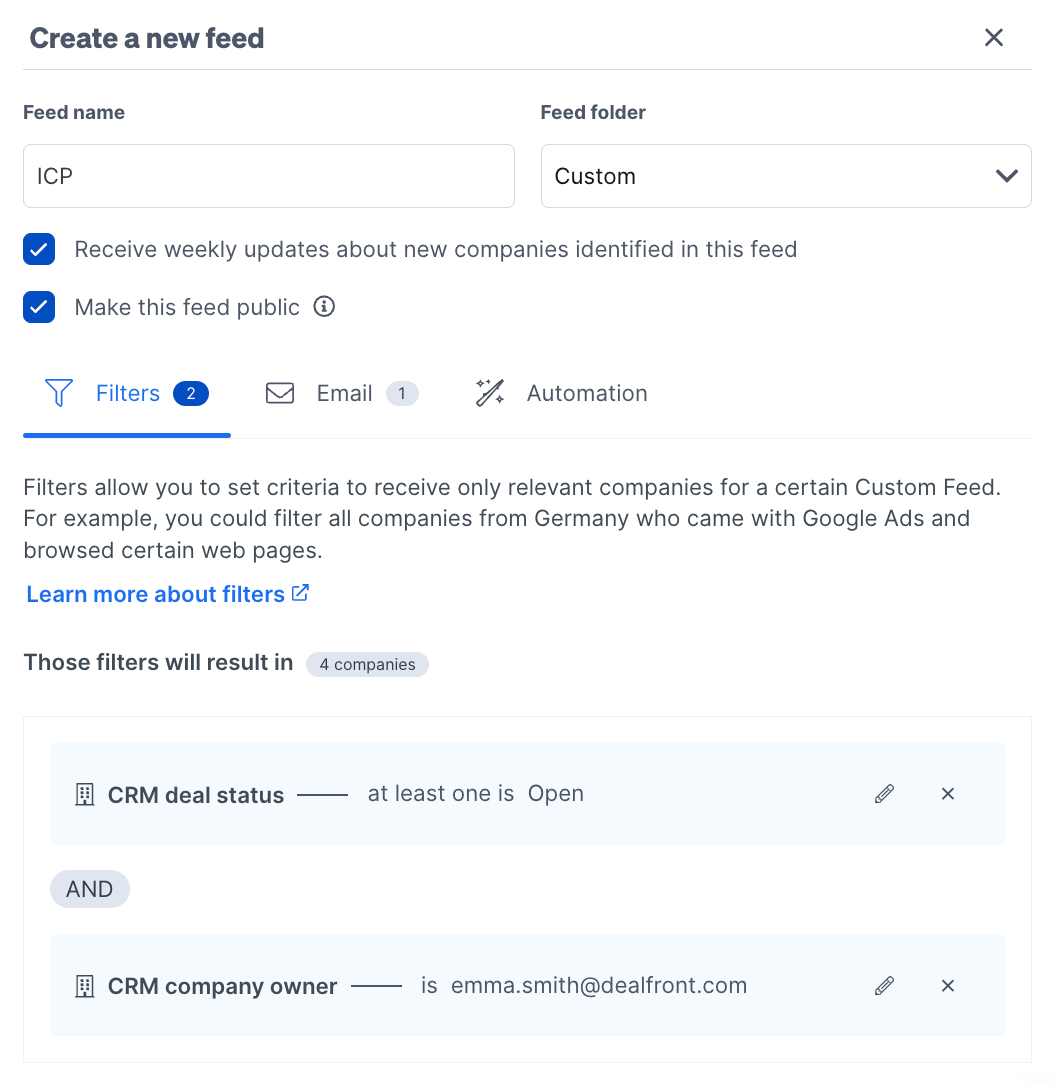Switch to the Email tab
1054x1084 pixels.
tap(342, 393)
